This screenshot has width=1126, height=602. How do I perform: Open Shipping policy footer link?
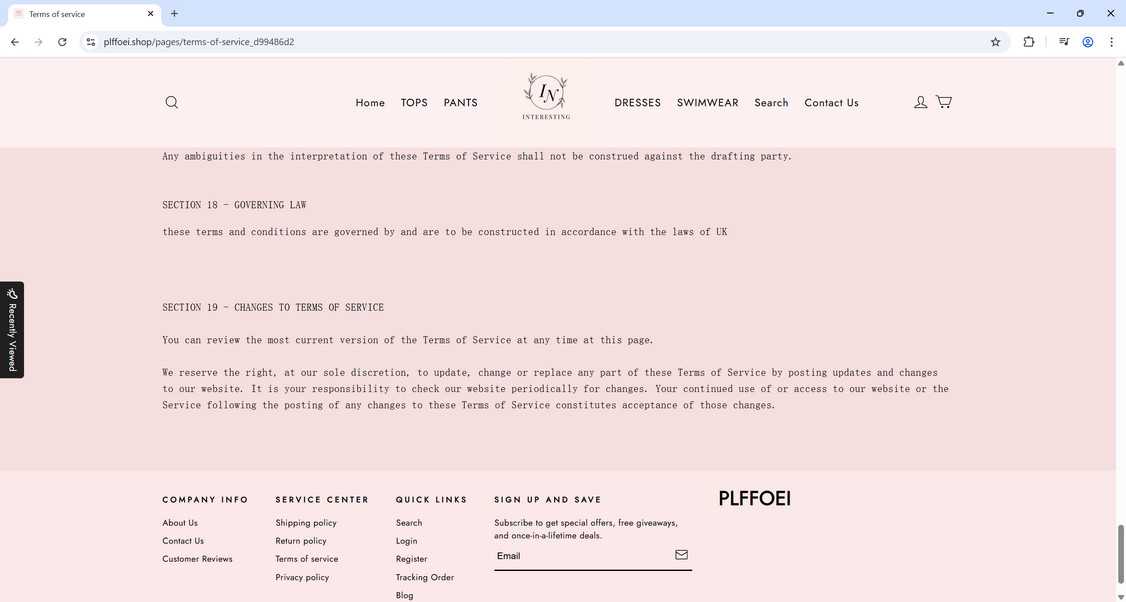306,523
